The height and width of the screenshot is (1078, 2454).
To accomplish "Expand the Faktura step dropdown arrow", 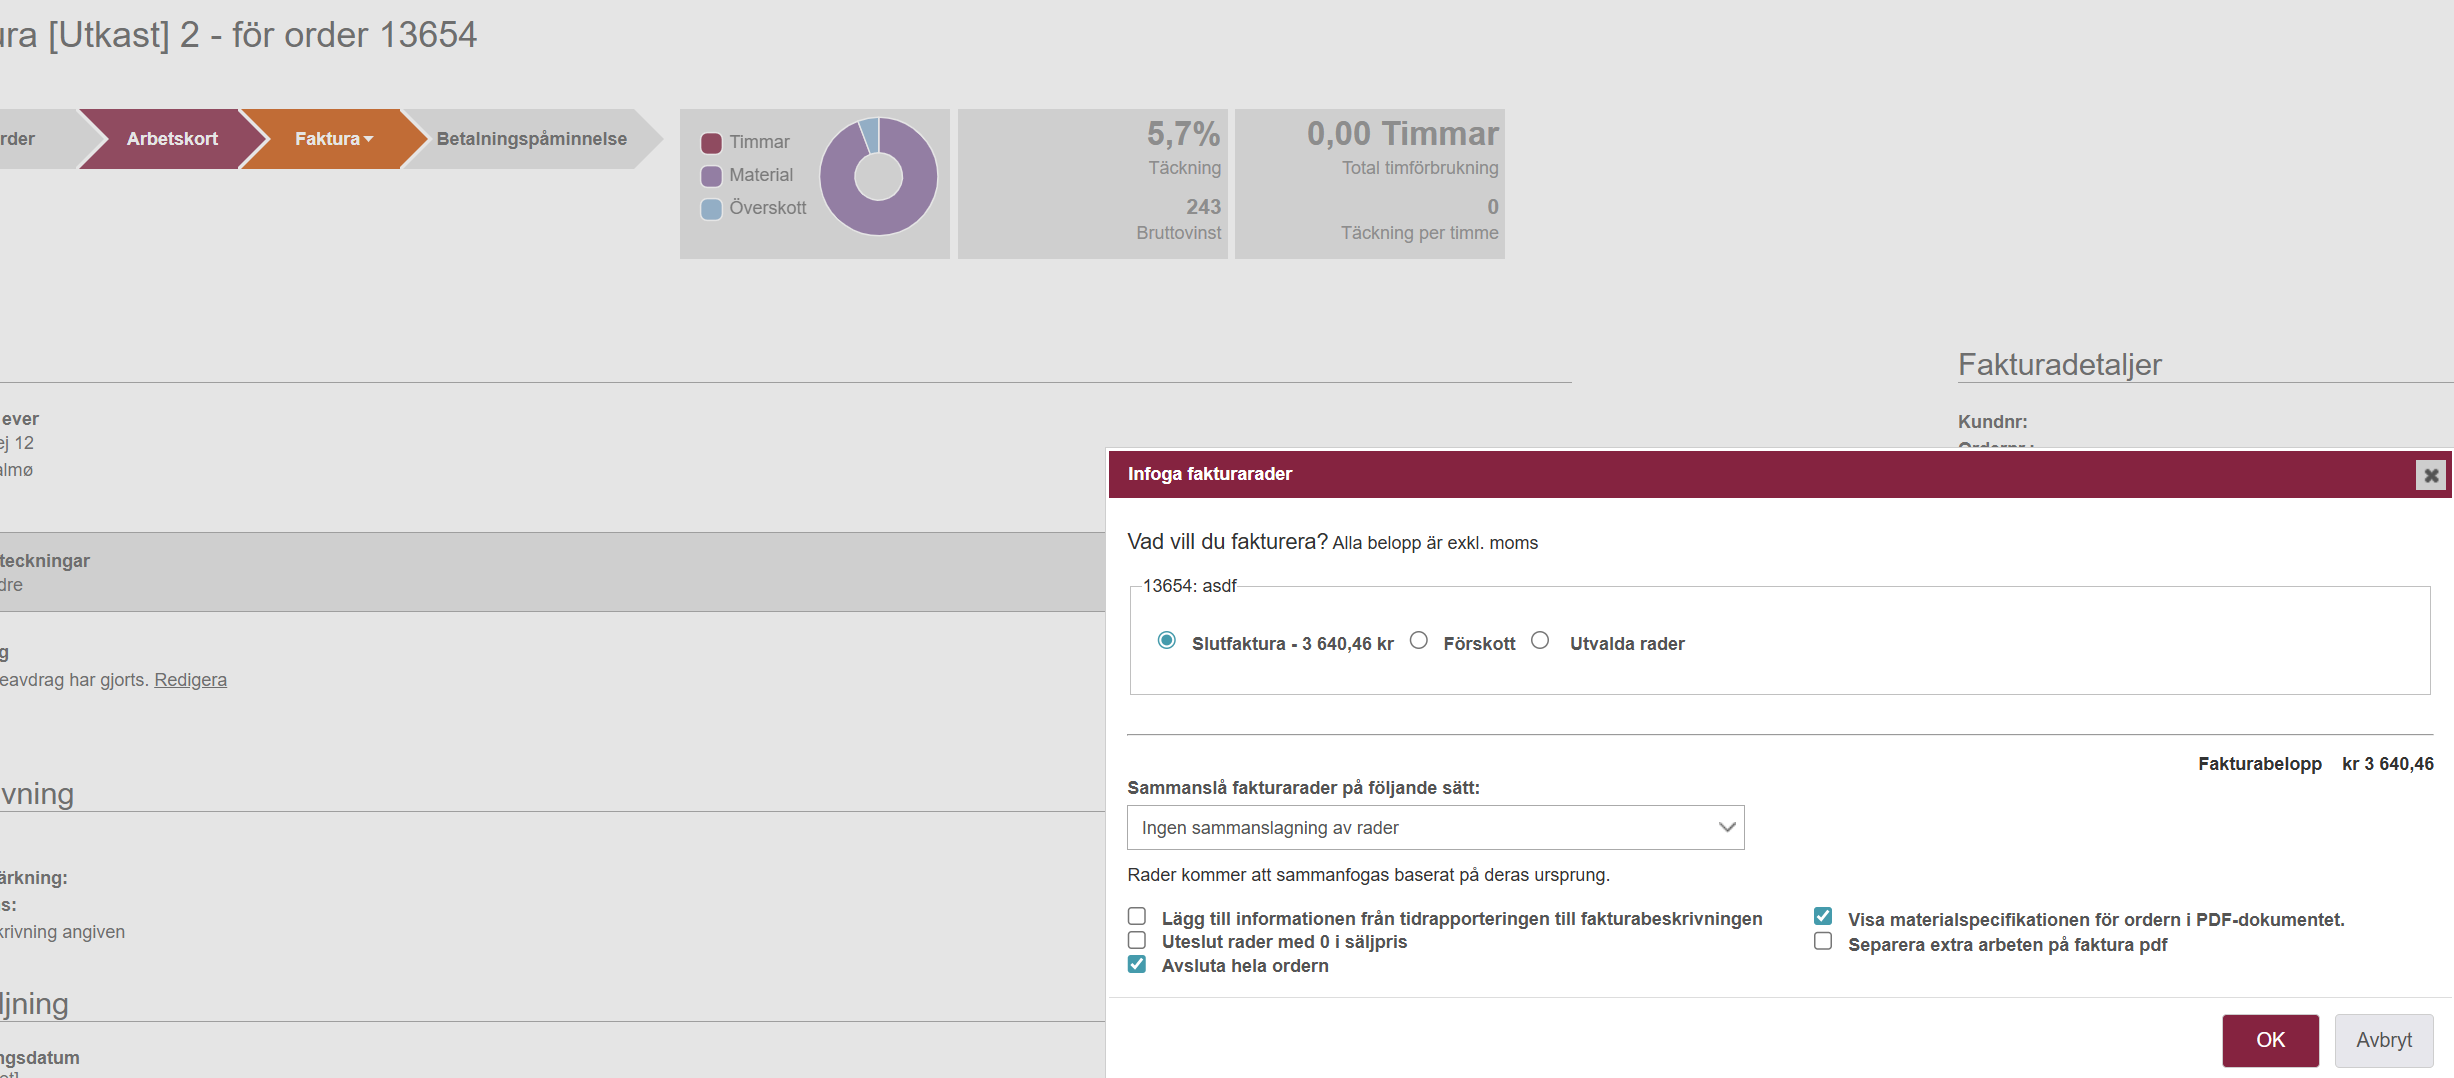I will tap(369, 139).
